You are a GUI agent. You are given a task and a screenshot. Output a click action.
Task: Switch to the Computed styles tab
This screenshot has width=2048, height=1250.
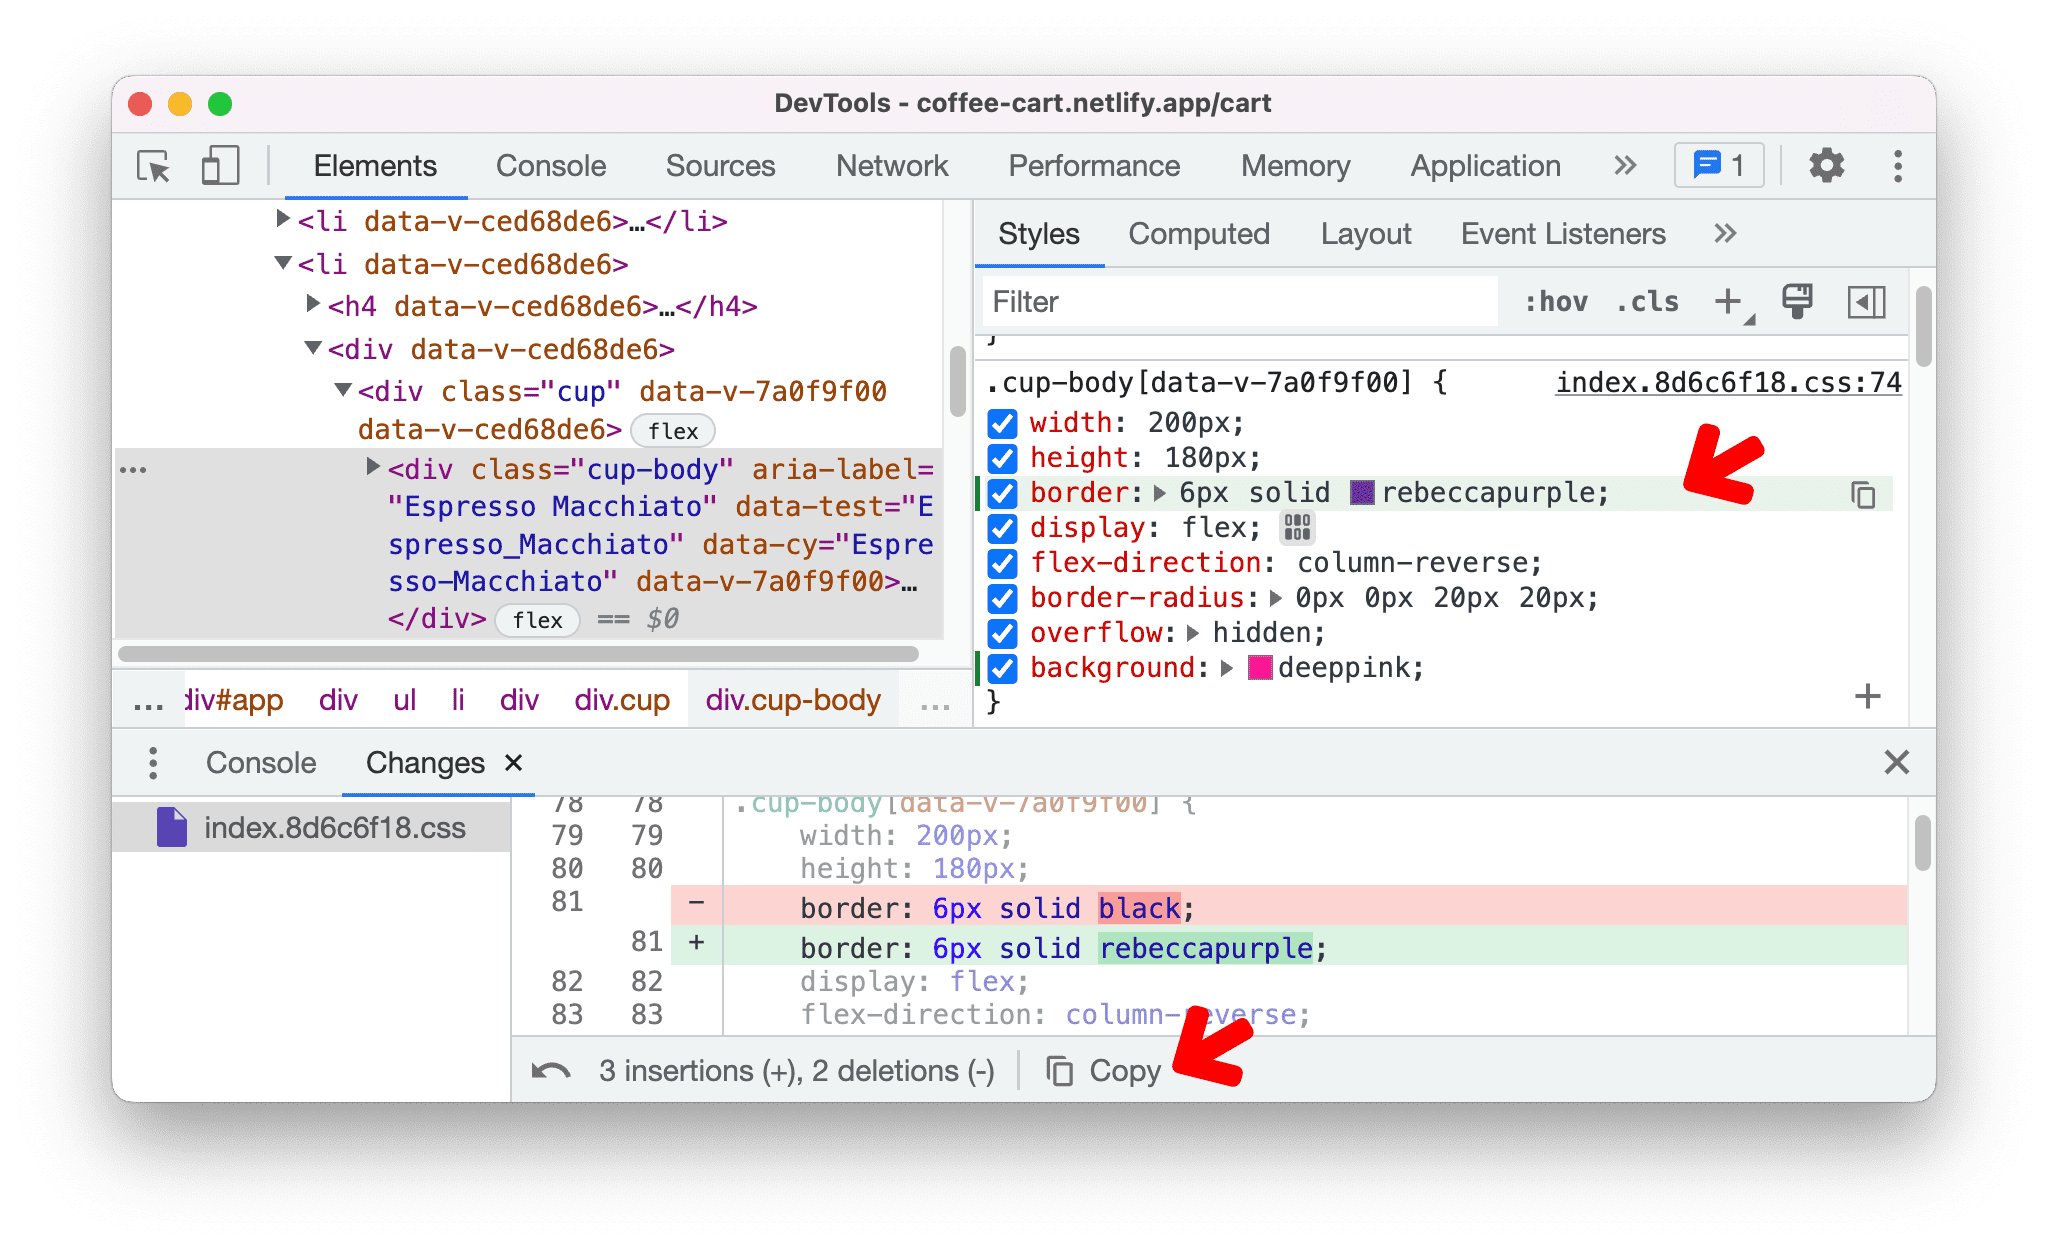[1200, 233]
